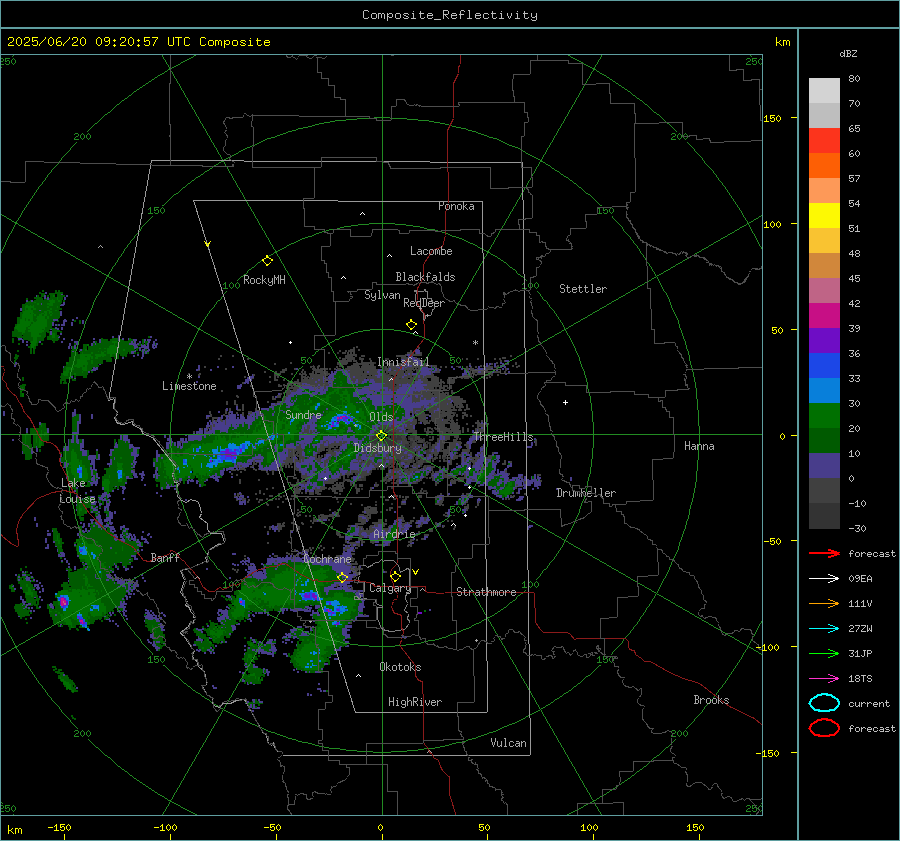The height and width of the screenshot is (841, 900).
Task: Click the Composite_Reflectivity title
Action: pos(450,15)
